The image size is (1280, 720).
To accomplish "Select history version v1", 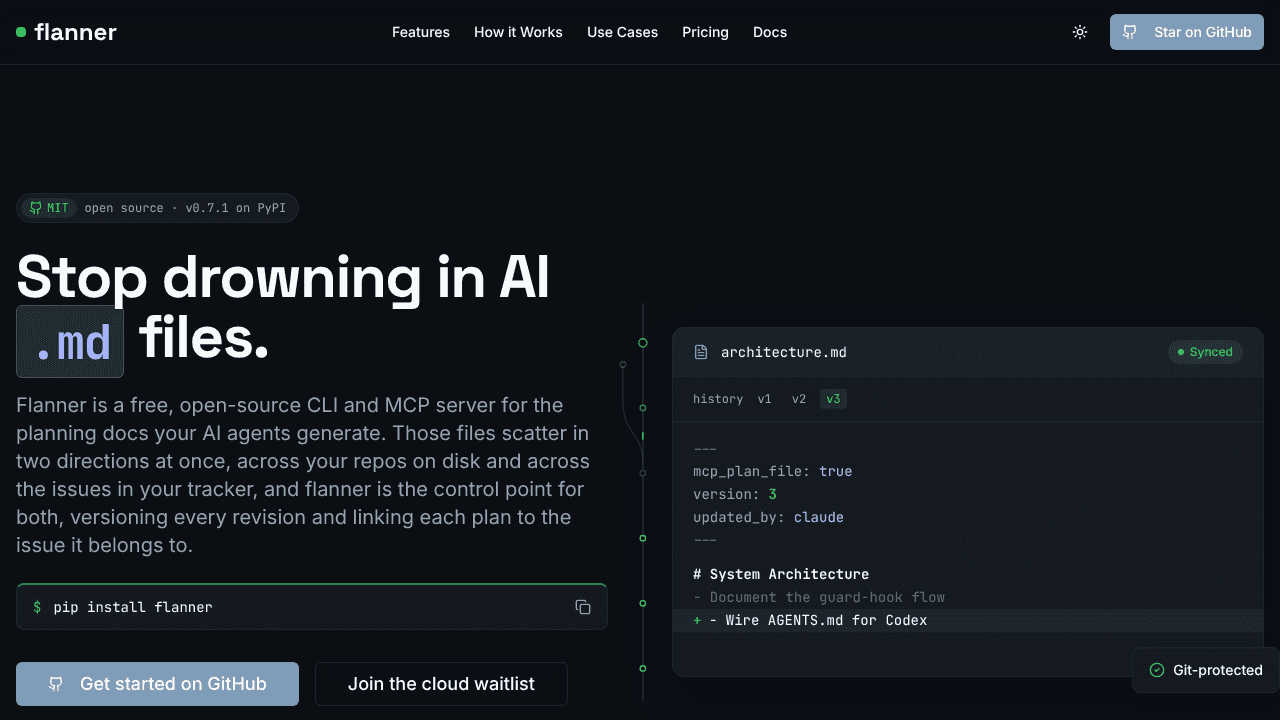I will coord(764,399).
